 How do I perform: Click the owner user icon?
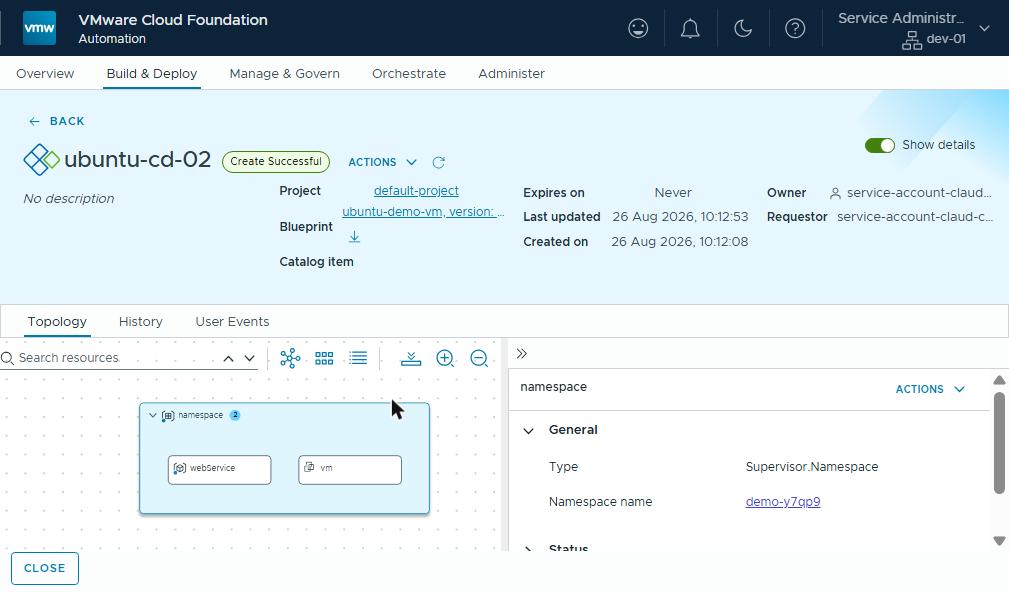[x=835, y=193]
